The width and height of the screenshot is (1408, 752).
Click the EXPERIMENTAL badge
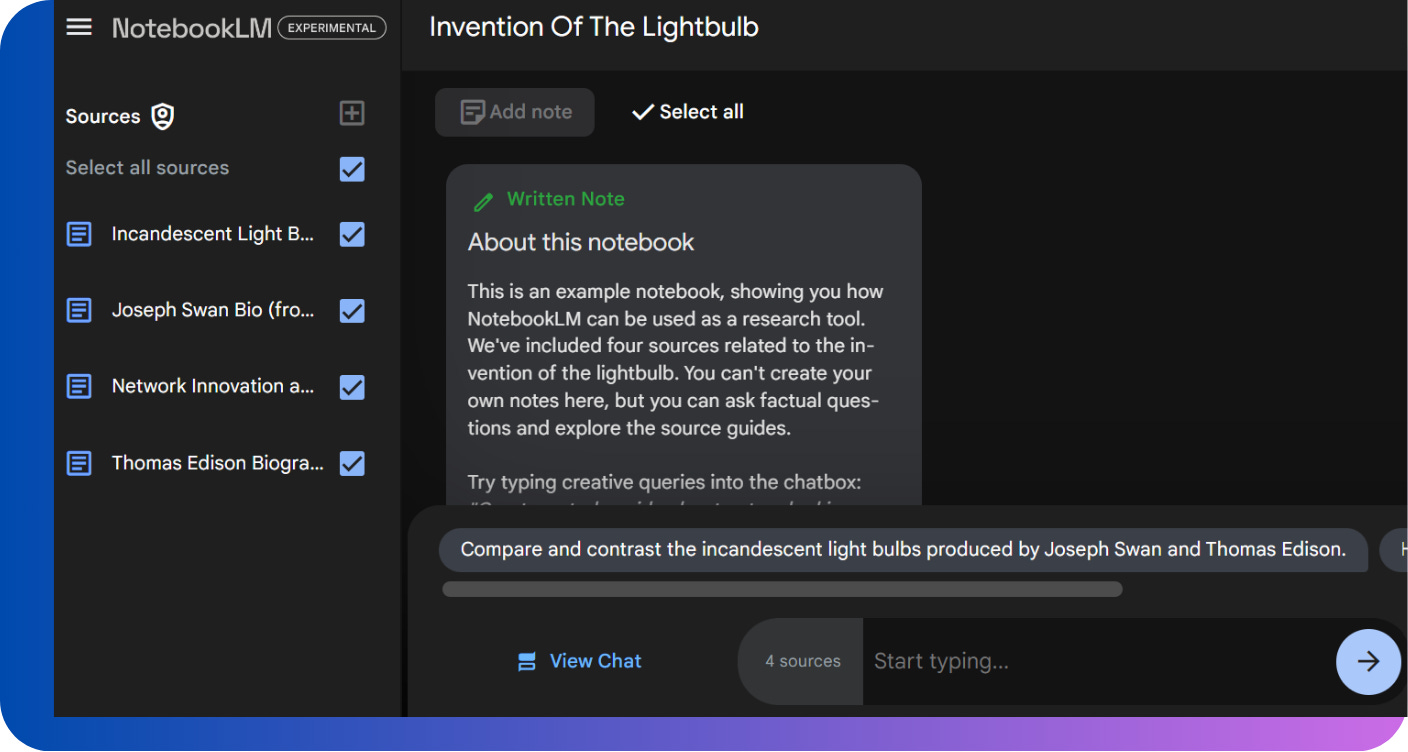coord(332,28)
